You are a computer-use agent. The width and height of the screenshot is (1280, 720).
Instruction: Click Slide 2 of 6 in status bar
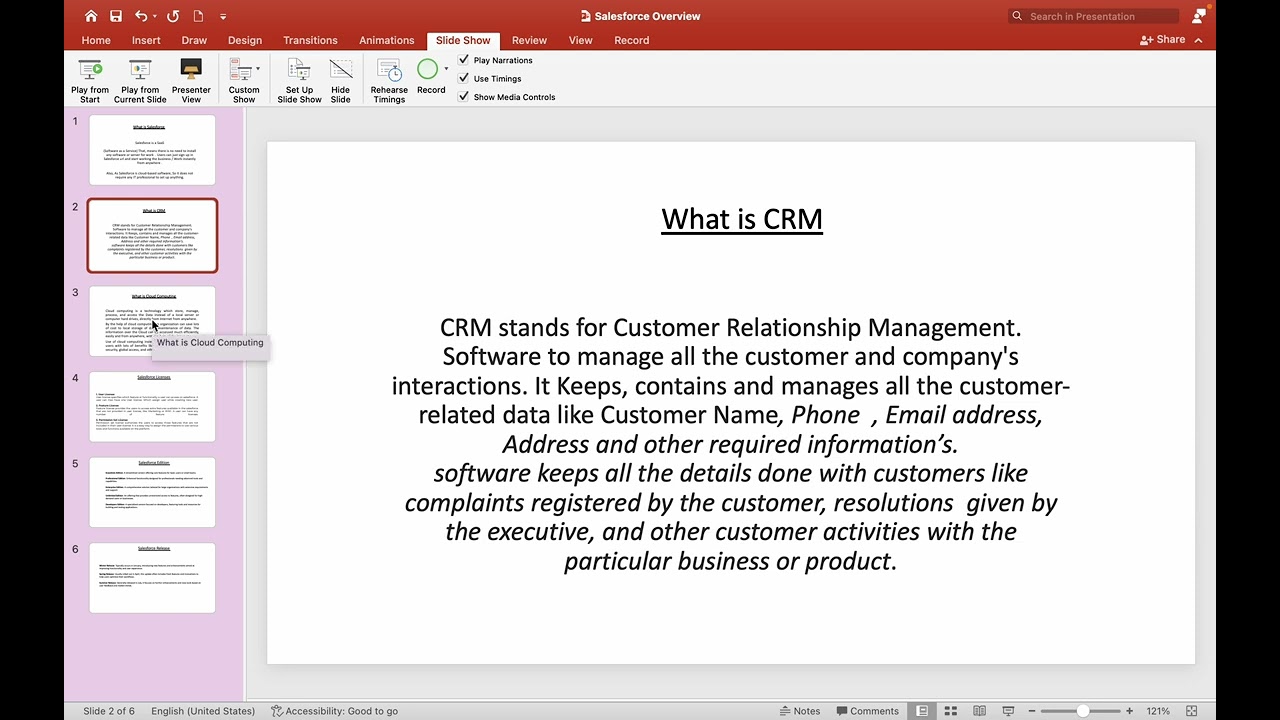coord(109,711)
